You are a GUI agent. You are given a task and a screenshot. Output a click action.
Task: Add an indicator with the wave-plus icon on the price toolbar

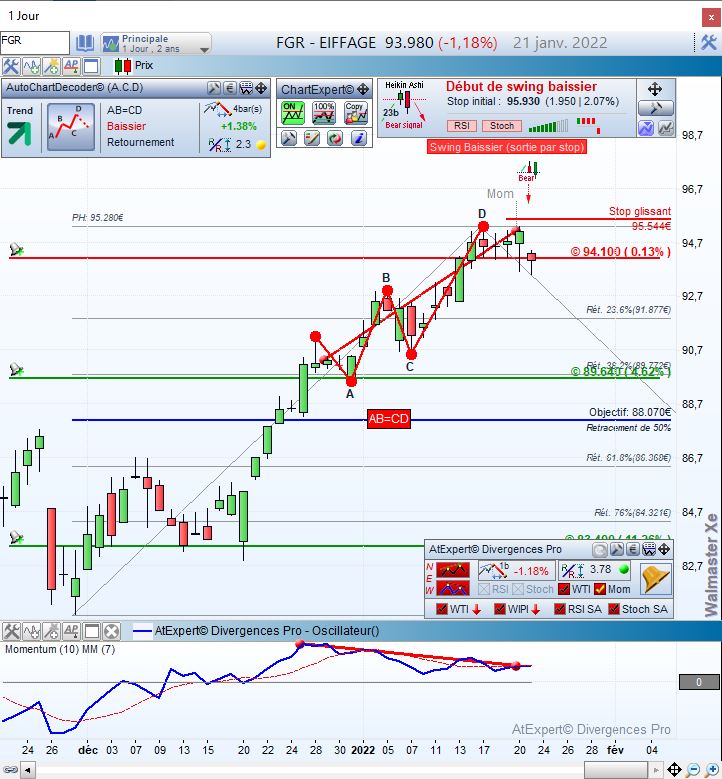tap(31, 66)
